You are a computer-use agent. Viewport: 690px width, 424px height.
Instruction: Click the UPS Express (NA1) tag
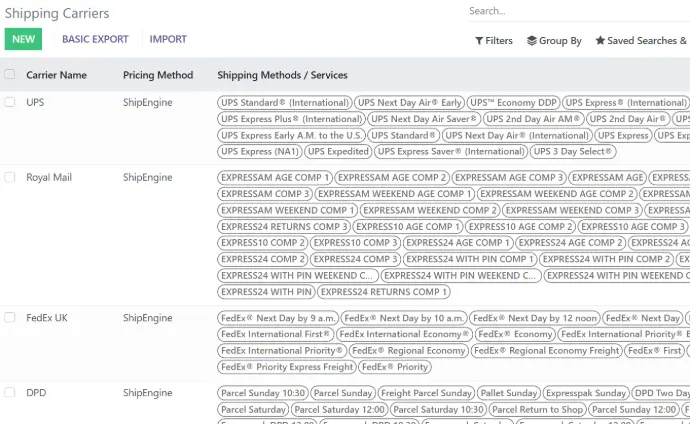[260, 151]
